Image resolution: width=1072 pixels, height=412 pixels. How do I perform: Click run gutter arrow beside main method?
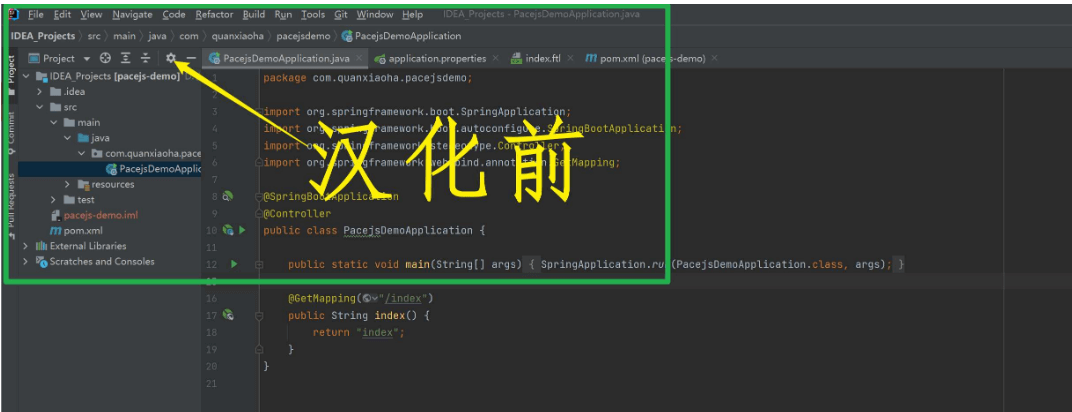point(234,264)
